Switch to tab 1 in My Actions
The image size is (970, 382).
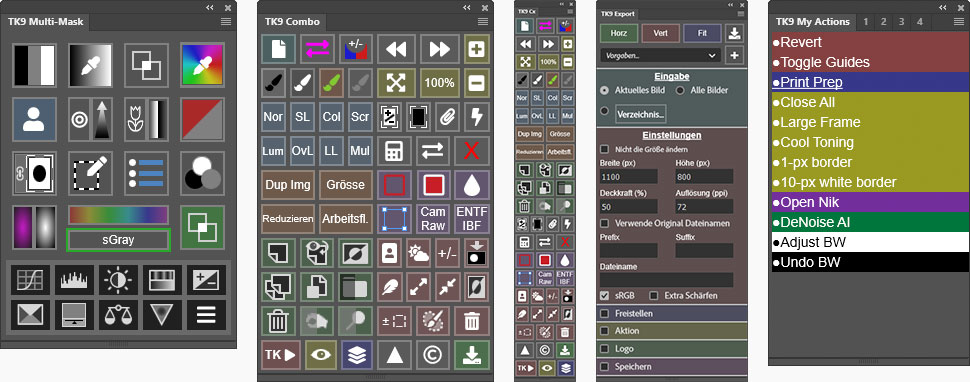pos(865,22)
